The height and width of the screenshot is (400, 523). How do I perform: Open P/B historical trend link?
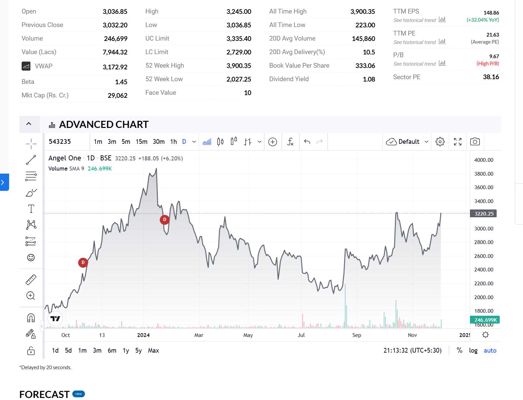(419, 64)
